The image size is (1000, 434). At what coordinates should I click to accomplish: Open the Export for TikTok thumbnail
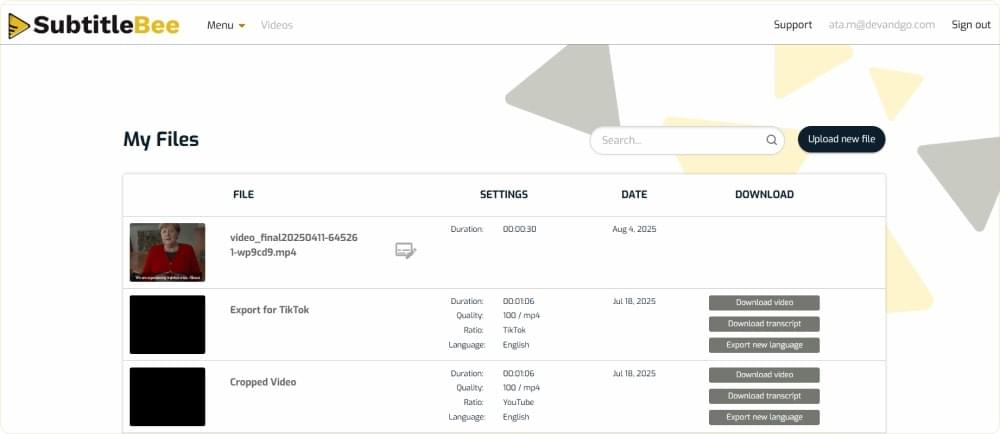point(168,324)
